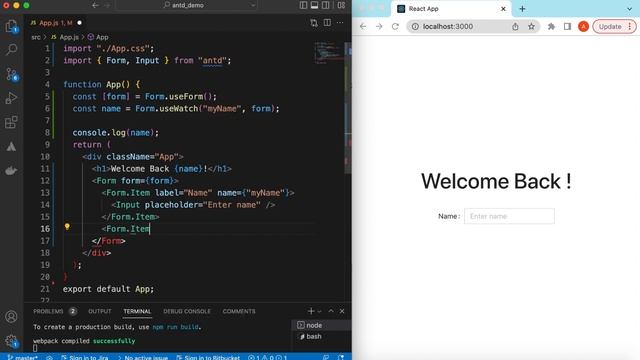The width and height of the screenshot is (640, 360).
Task: Bookmark the page with the star icon
Action: 531,27
